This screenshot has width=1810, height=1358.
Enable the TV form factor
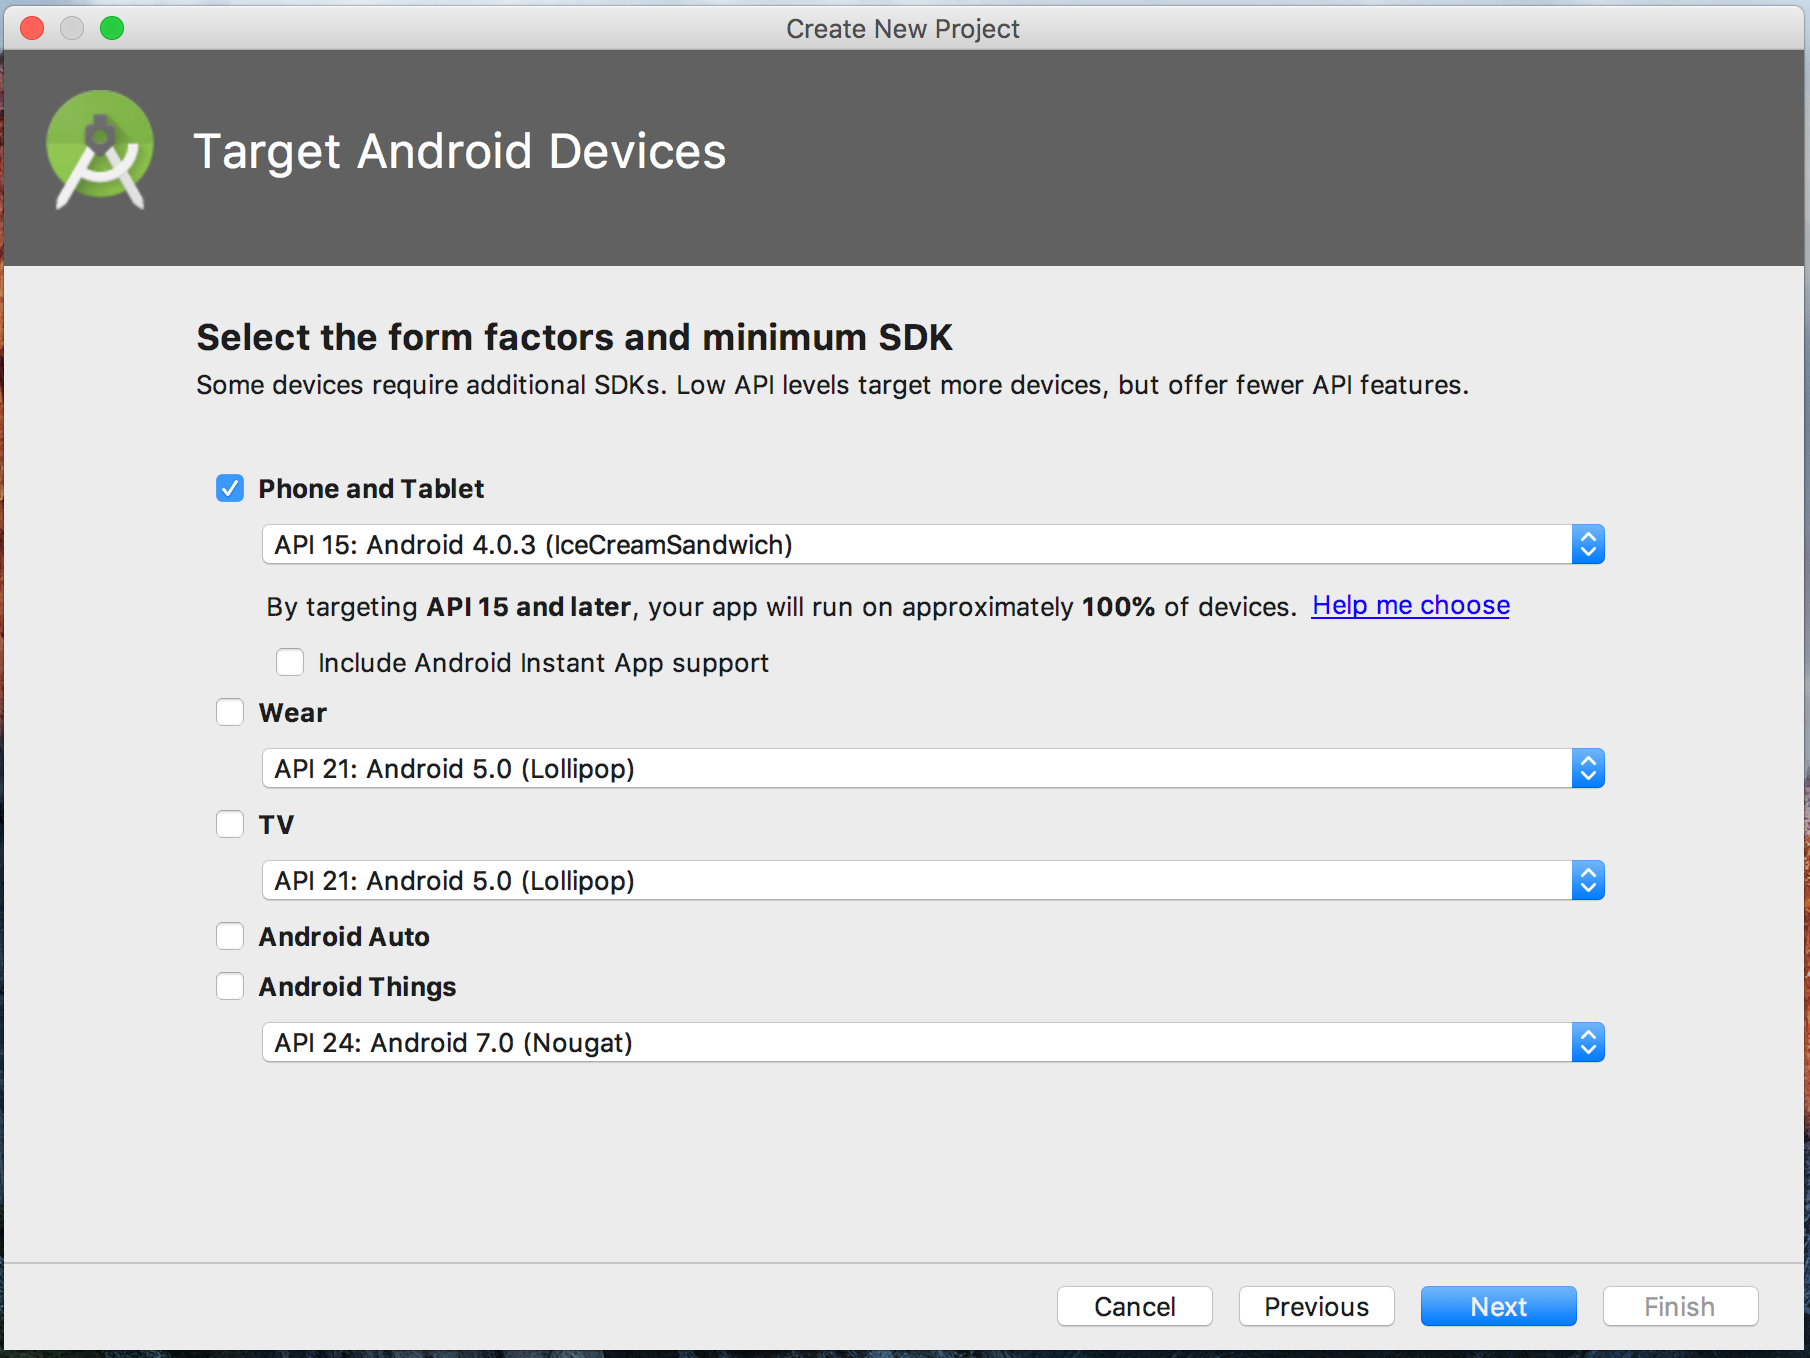[x=230, y=824]
